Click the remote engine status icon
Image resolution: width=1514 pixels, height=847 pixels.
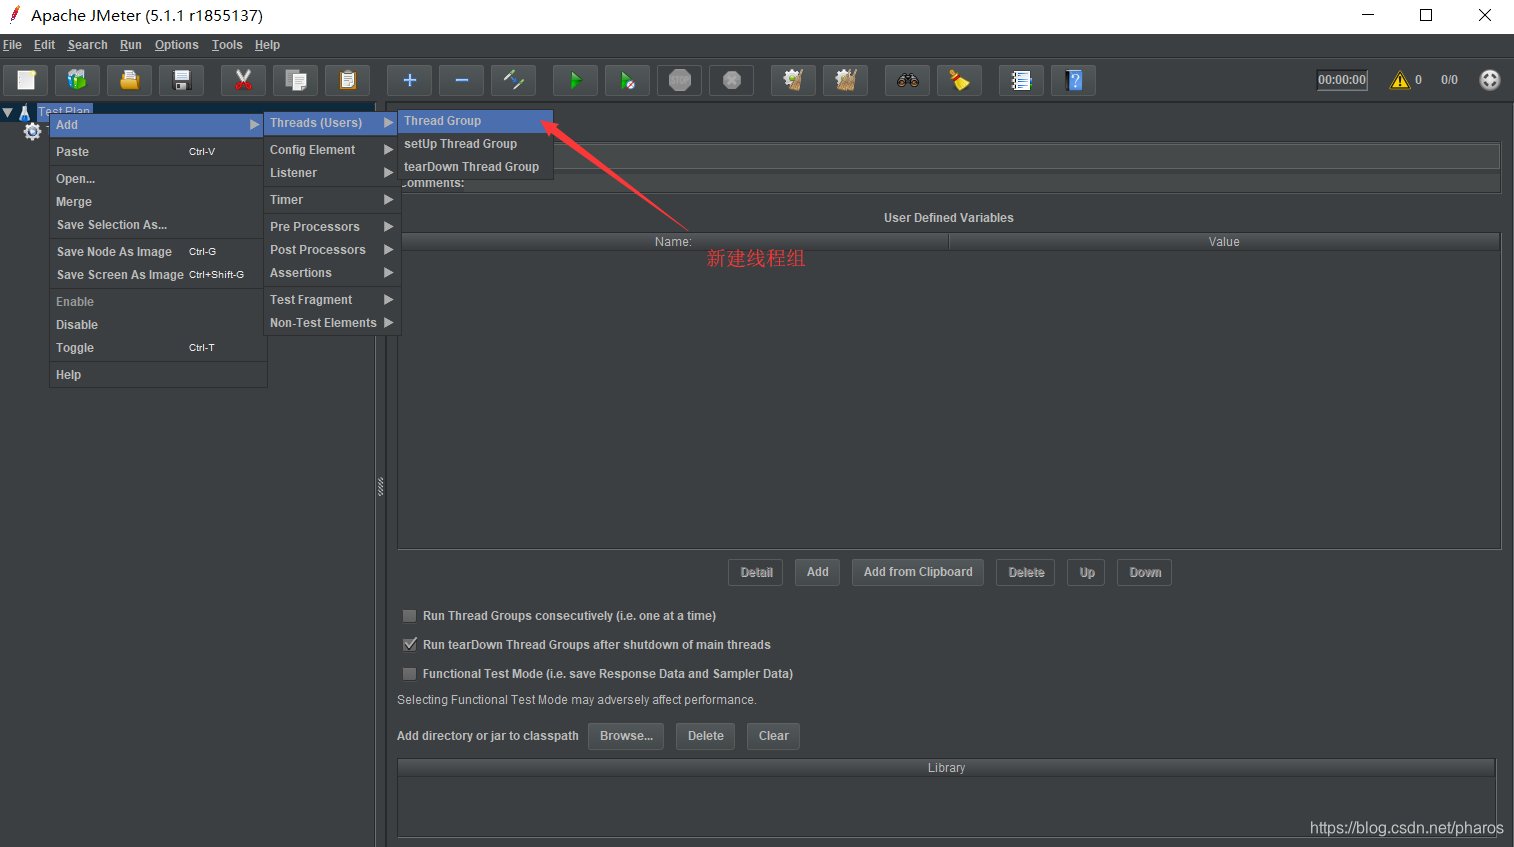(x=1490, y=80)
